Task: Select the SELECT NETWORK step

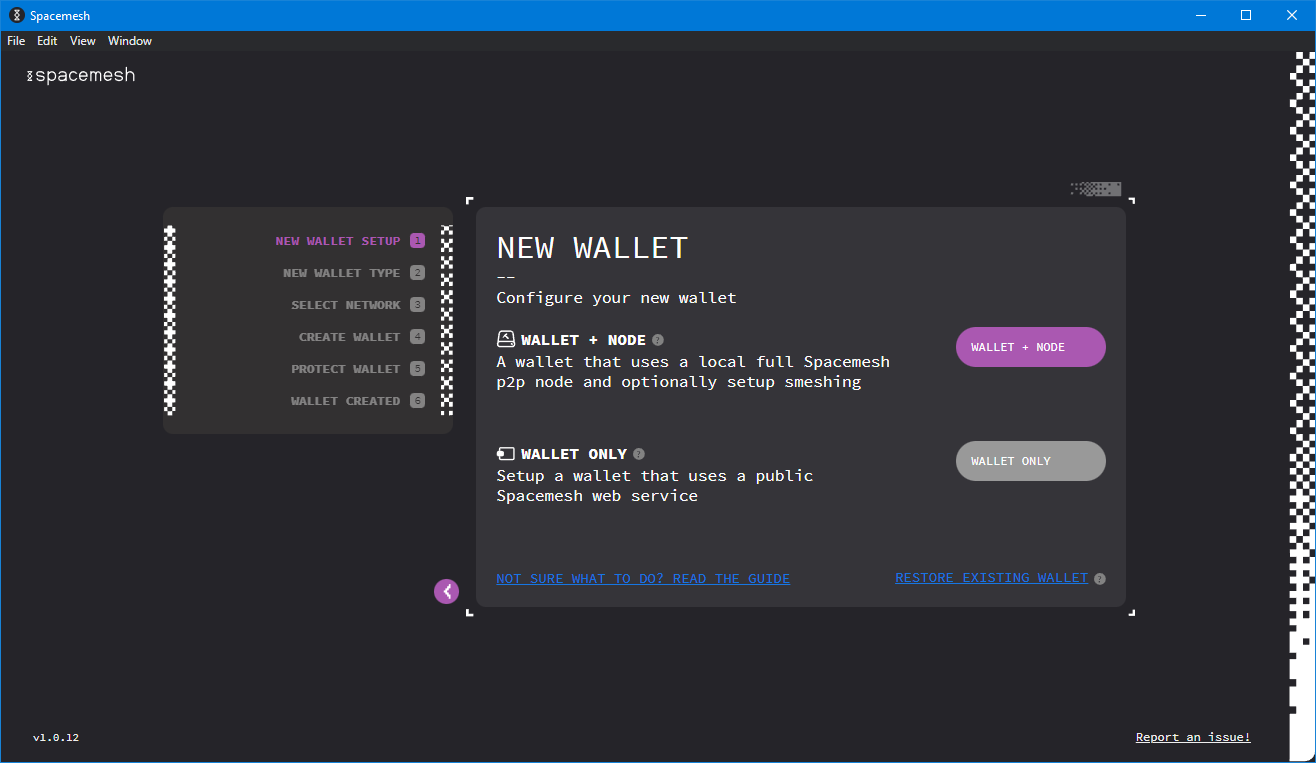Action: tap(346, 305)
